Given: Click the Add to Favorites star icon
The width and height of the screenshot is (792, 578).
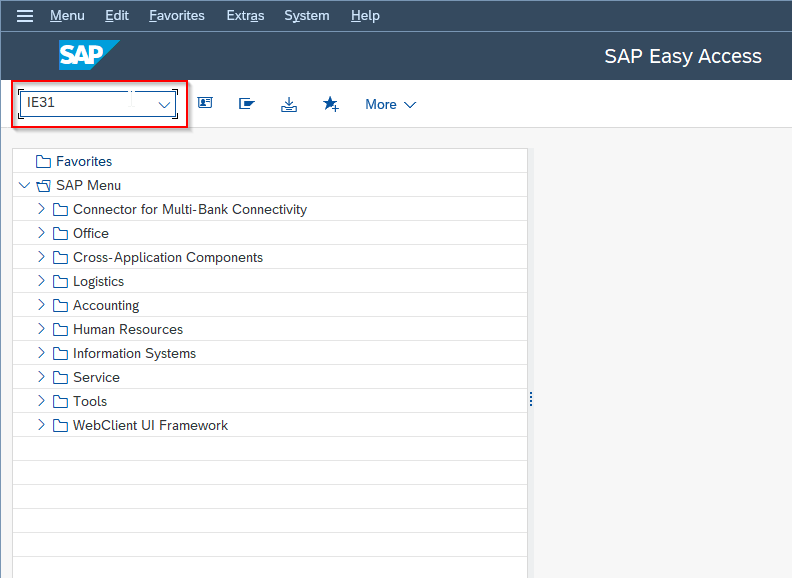Looking at the screenshot, I should [x=331, y=104].
